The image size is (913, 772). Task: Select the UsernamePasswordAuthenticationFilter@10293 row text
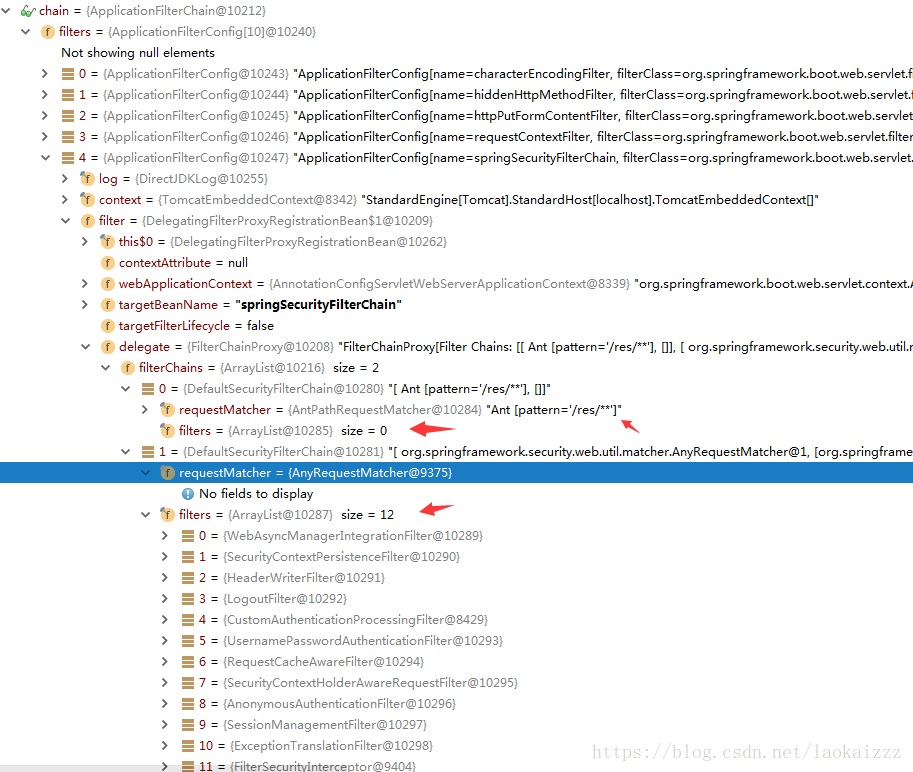pyautogui.click(x=351, y=640)
